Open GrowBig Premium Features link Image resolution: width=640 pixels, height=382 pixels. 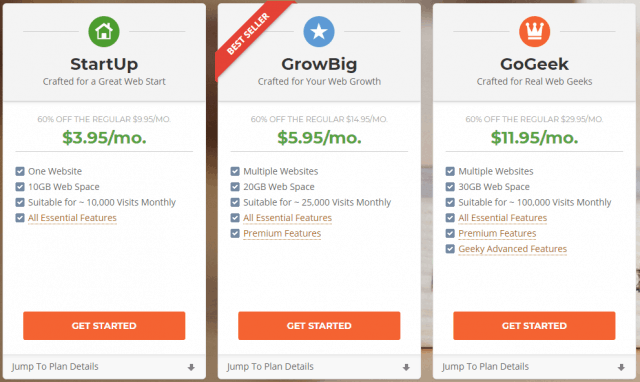pyautogui.click(x=282, y=233)
